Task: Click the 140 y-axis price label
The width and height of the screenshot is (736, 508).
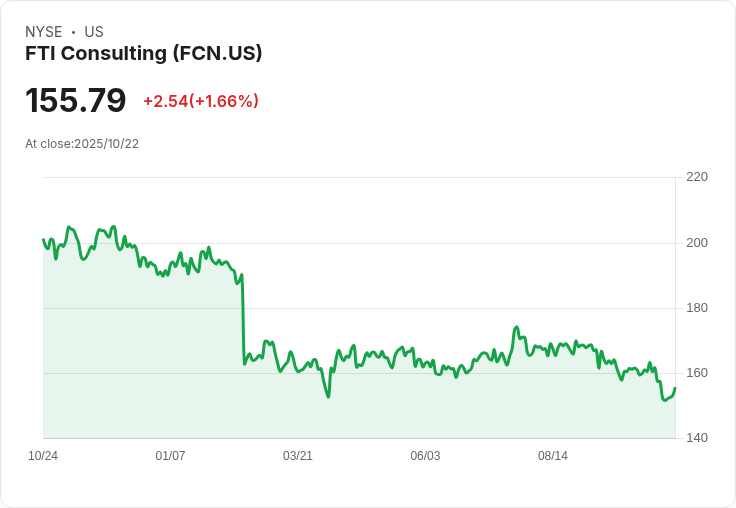Action: click(696, 438)
